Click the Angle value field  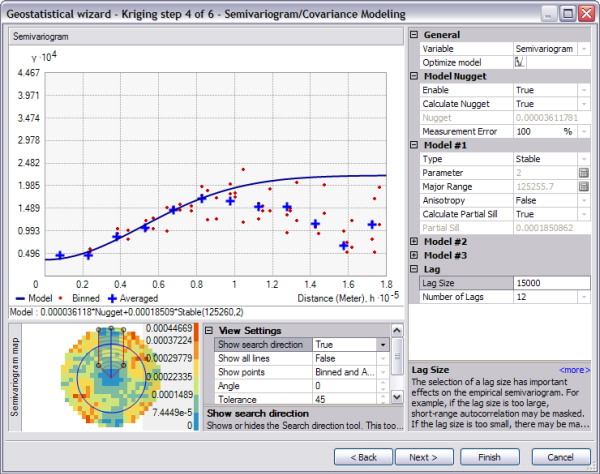345,386
